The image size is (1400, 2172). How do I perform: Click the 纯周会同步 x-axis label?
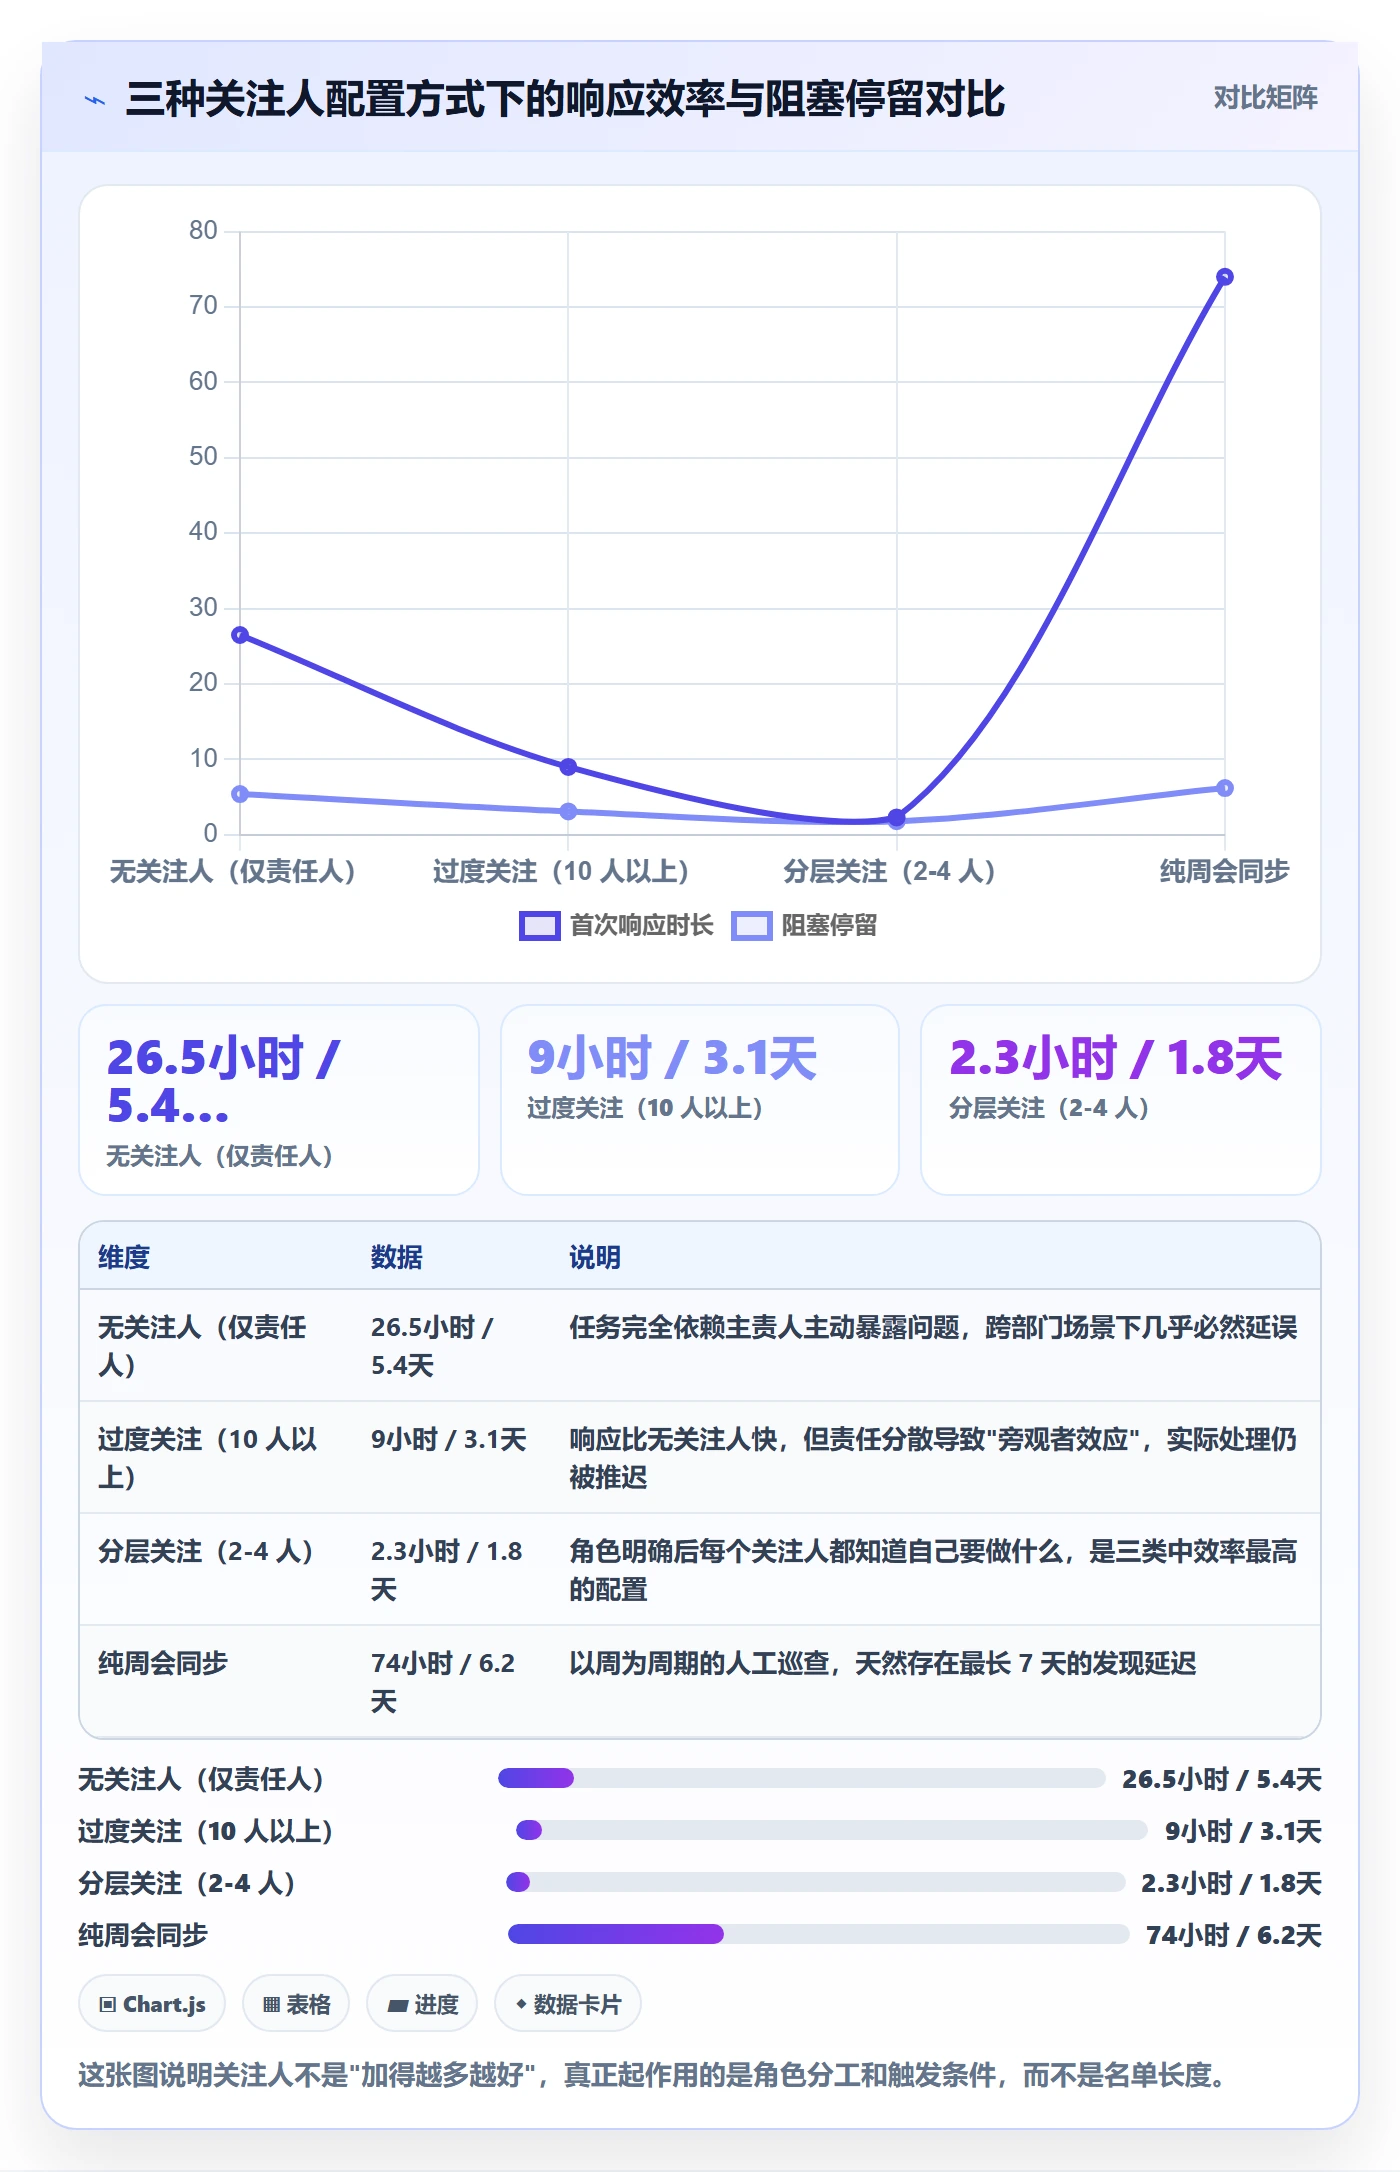pyautogui.click(x=1224, y=872)
